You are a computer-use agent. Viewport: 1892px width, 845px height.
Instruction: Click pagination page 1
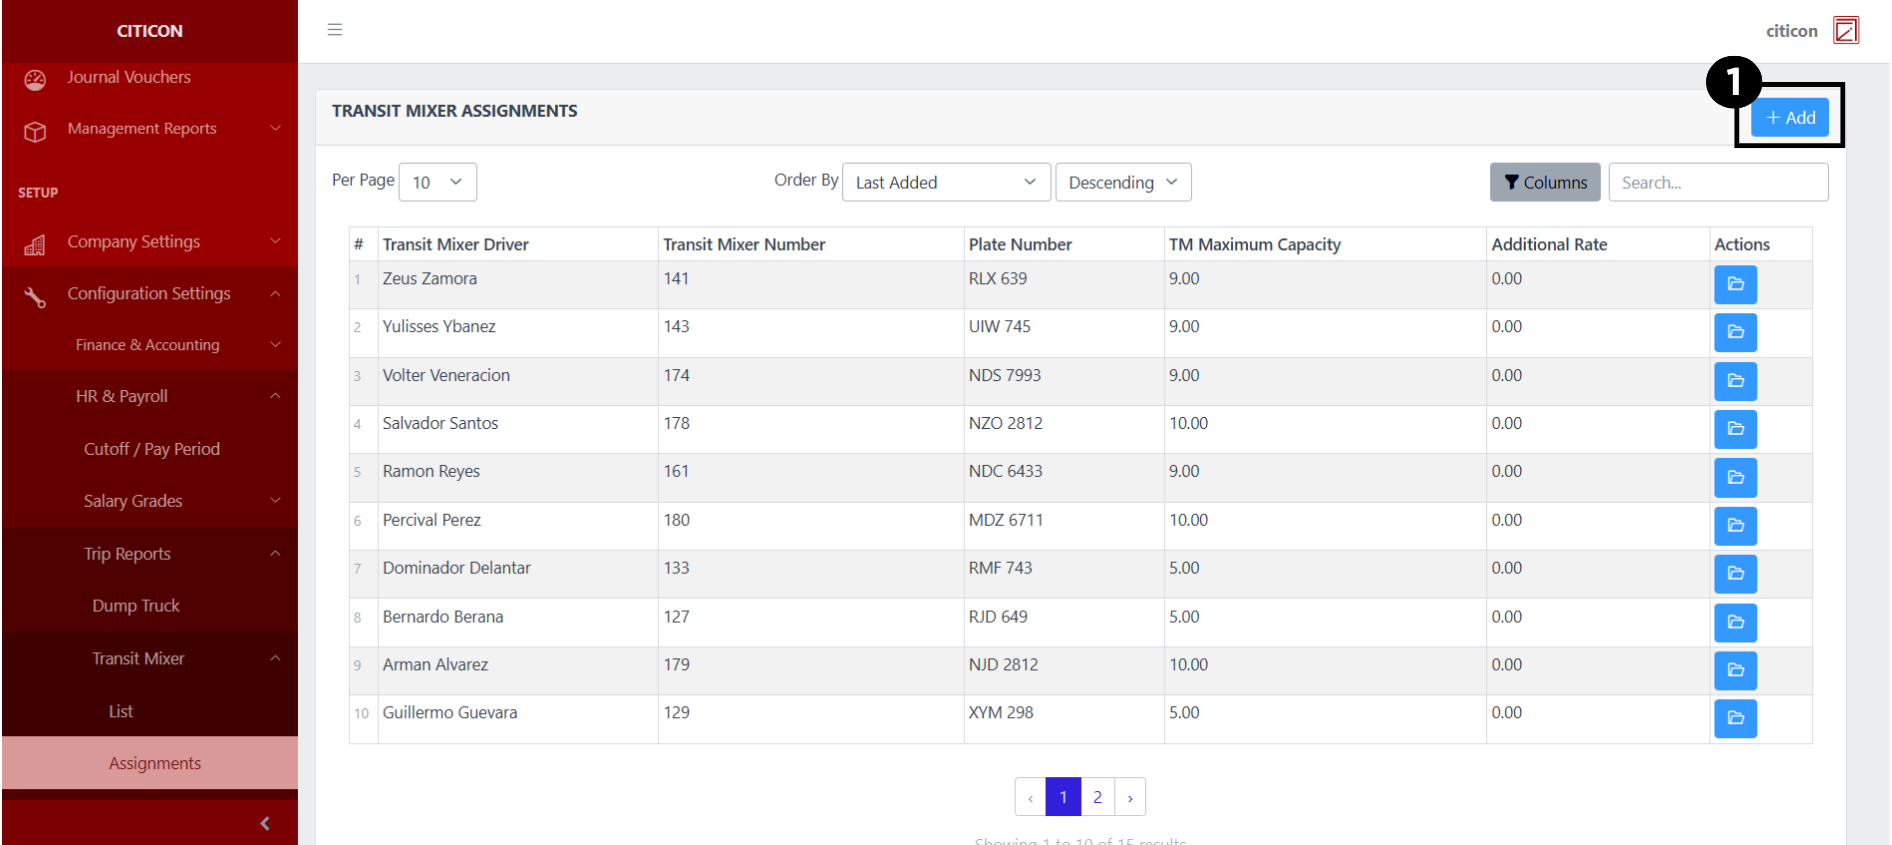pos(1063,797)
